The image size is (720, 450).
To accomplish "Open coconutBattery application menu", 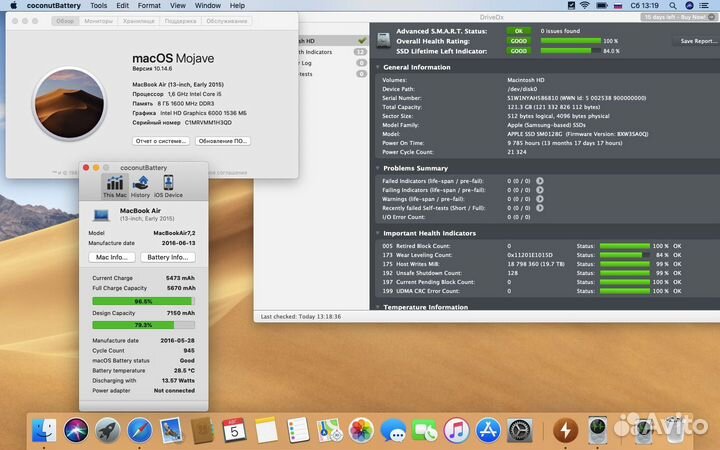I will pos(54,6).
